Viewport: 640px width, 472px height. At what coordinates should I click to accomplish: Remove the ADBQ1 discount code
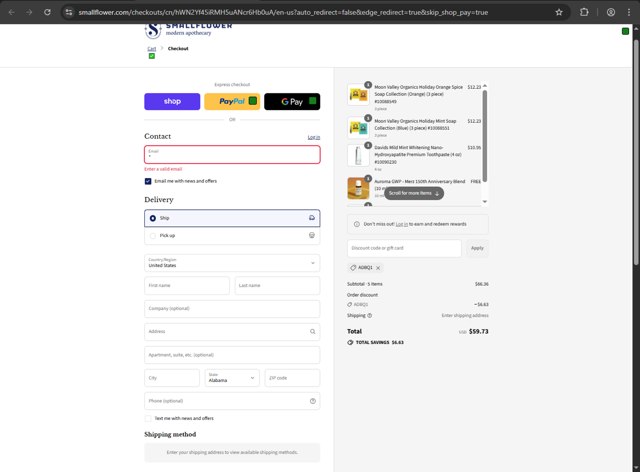point(378,268)
